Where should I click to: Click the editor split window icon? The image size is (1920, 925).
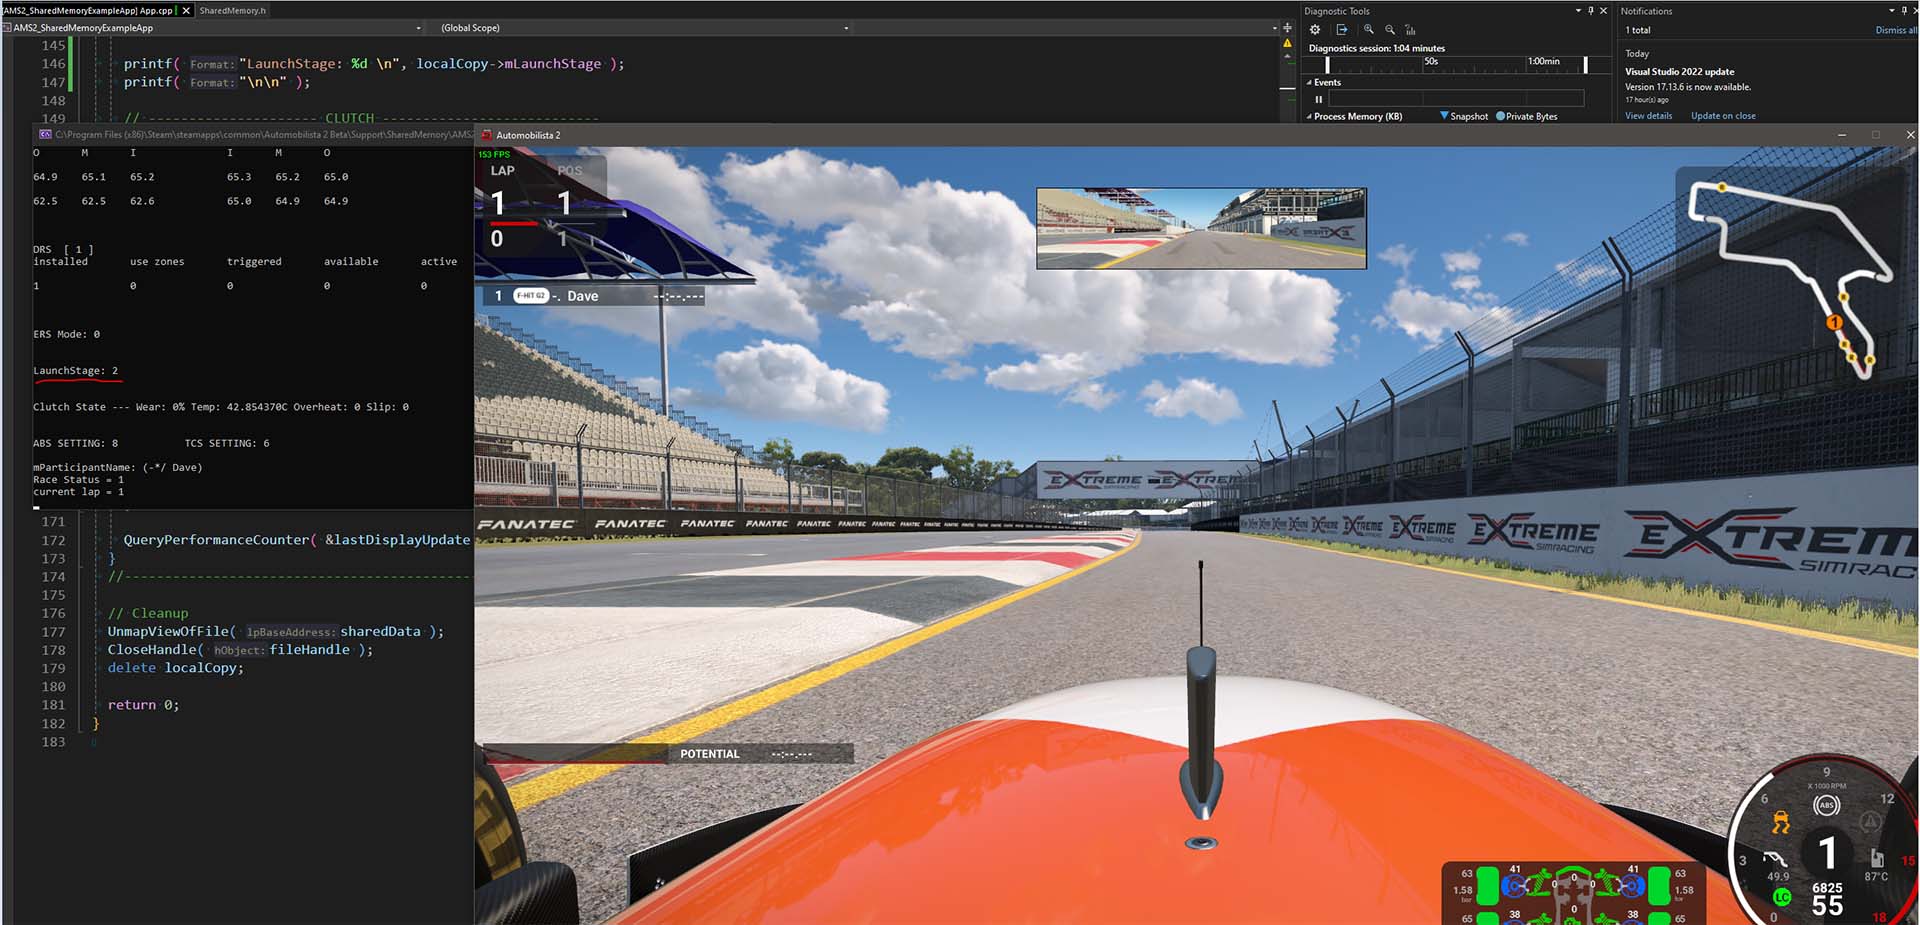coord(1287,28)
